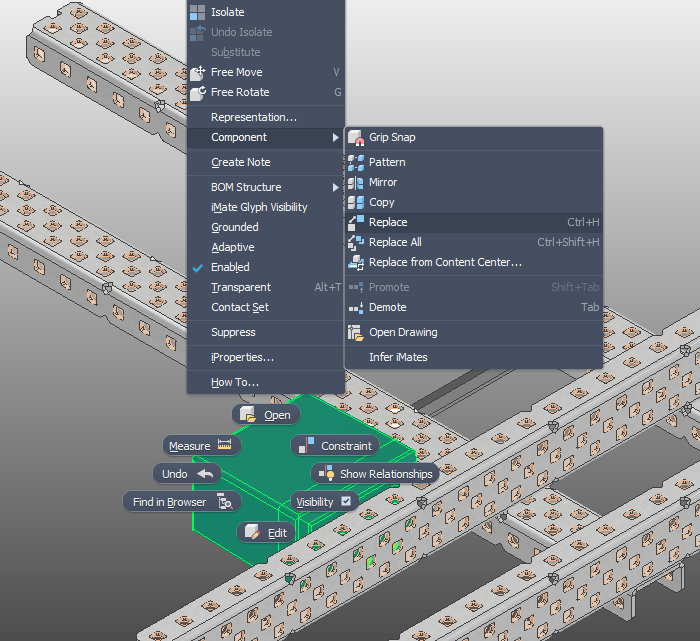This screenshot has width=700, height=641.
Task: Click the Measure marking menu button
Action: point(202,445)
